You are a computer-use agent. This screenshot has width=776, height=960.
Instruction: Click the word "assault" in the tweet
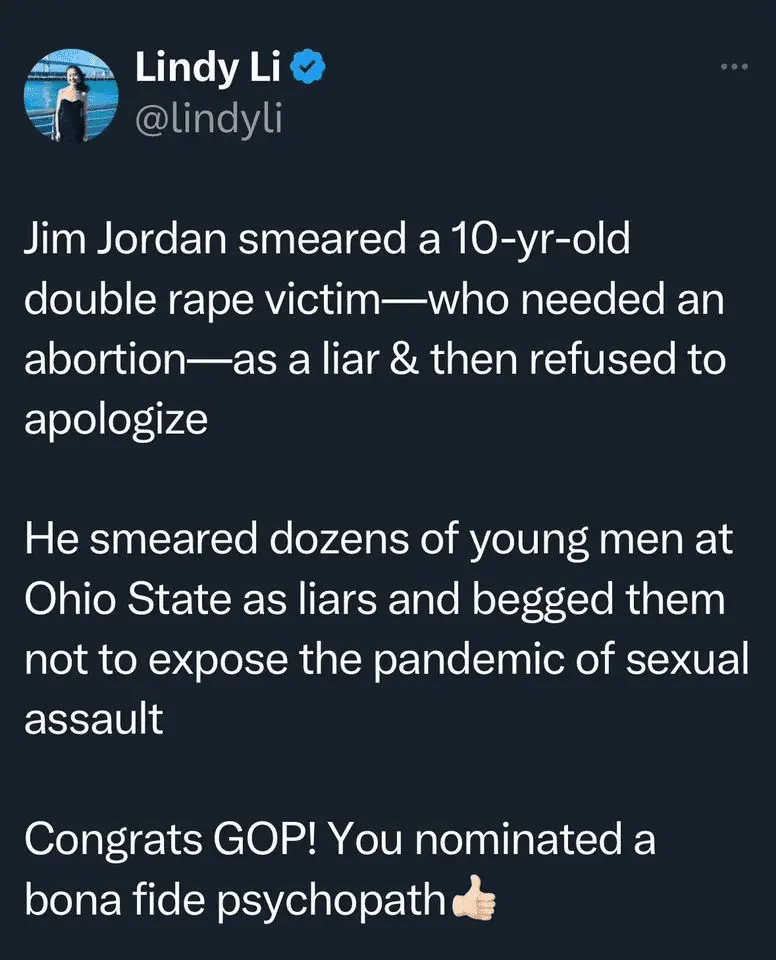[x=94, y=720]
